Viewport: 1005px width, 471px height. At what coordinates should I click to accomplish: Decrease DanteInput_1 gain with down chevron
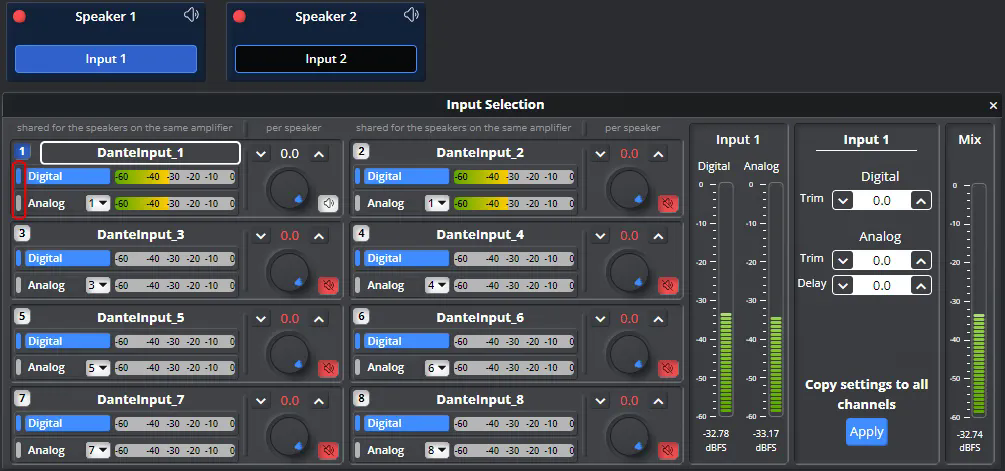[x=261, y=154]
